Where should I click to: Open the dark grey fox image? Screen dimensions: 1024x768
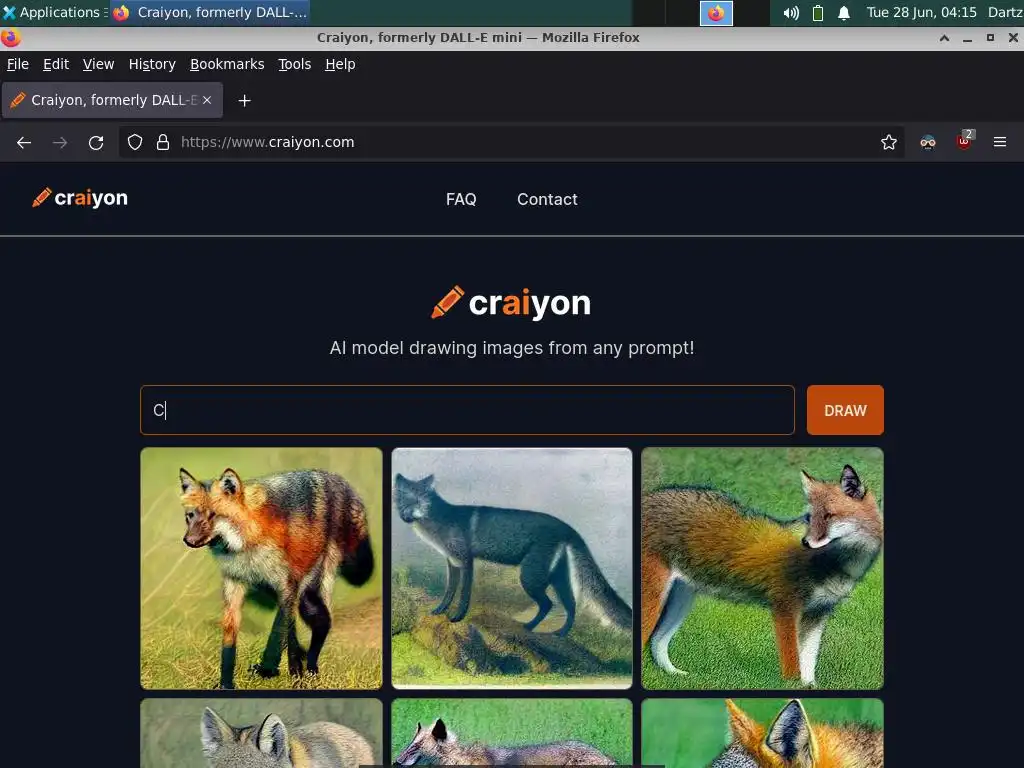512,568
